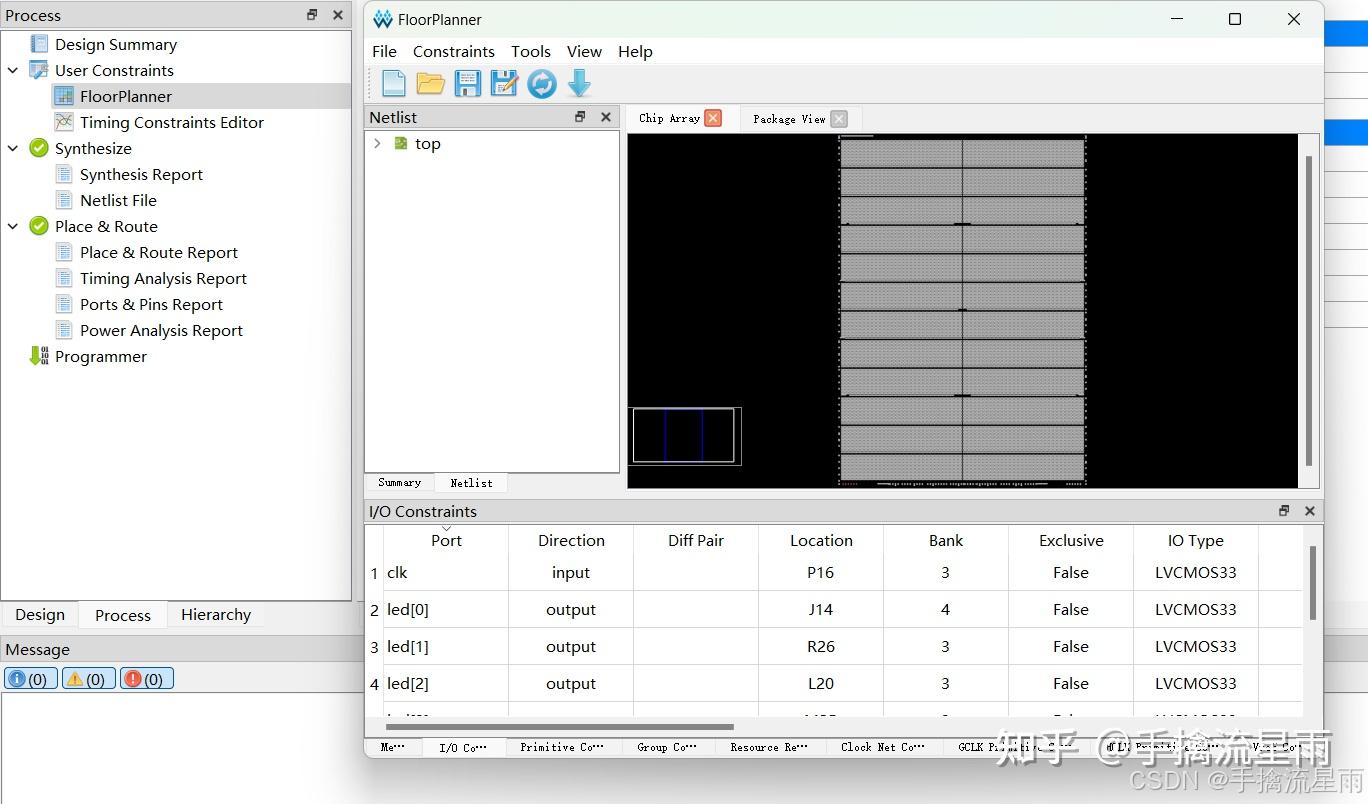1368x804 pixels.
Task: Collapse the Synthesize tree section
Action: click(13, 148)
